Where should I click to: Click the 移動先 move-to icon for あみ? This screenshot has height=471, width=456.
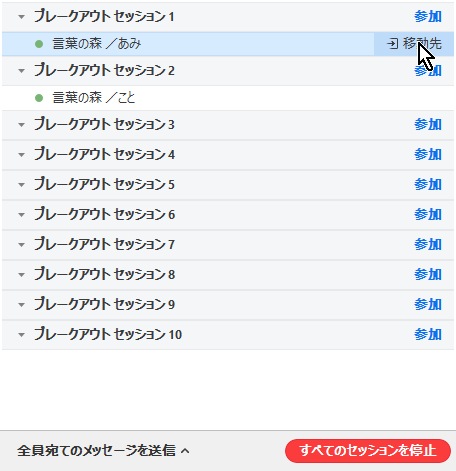point(392,44)
